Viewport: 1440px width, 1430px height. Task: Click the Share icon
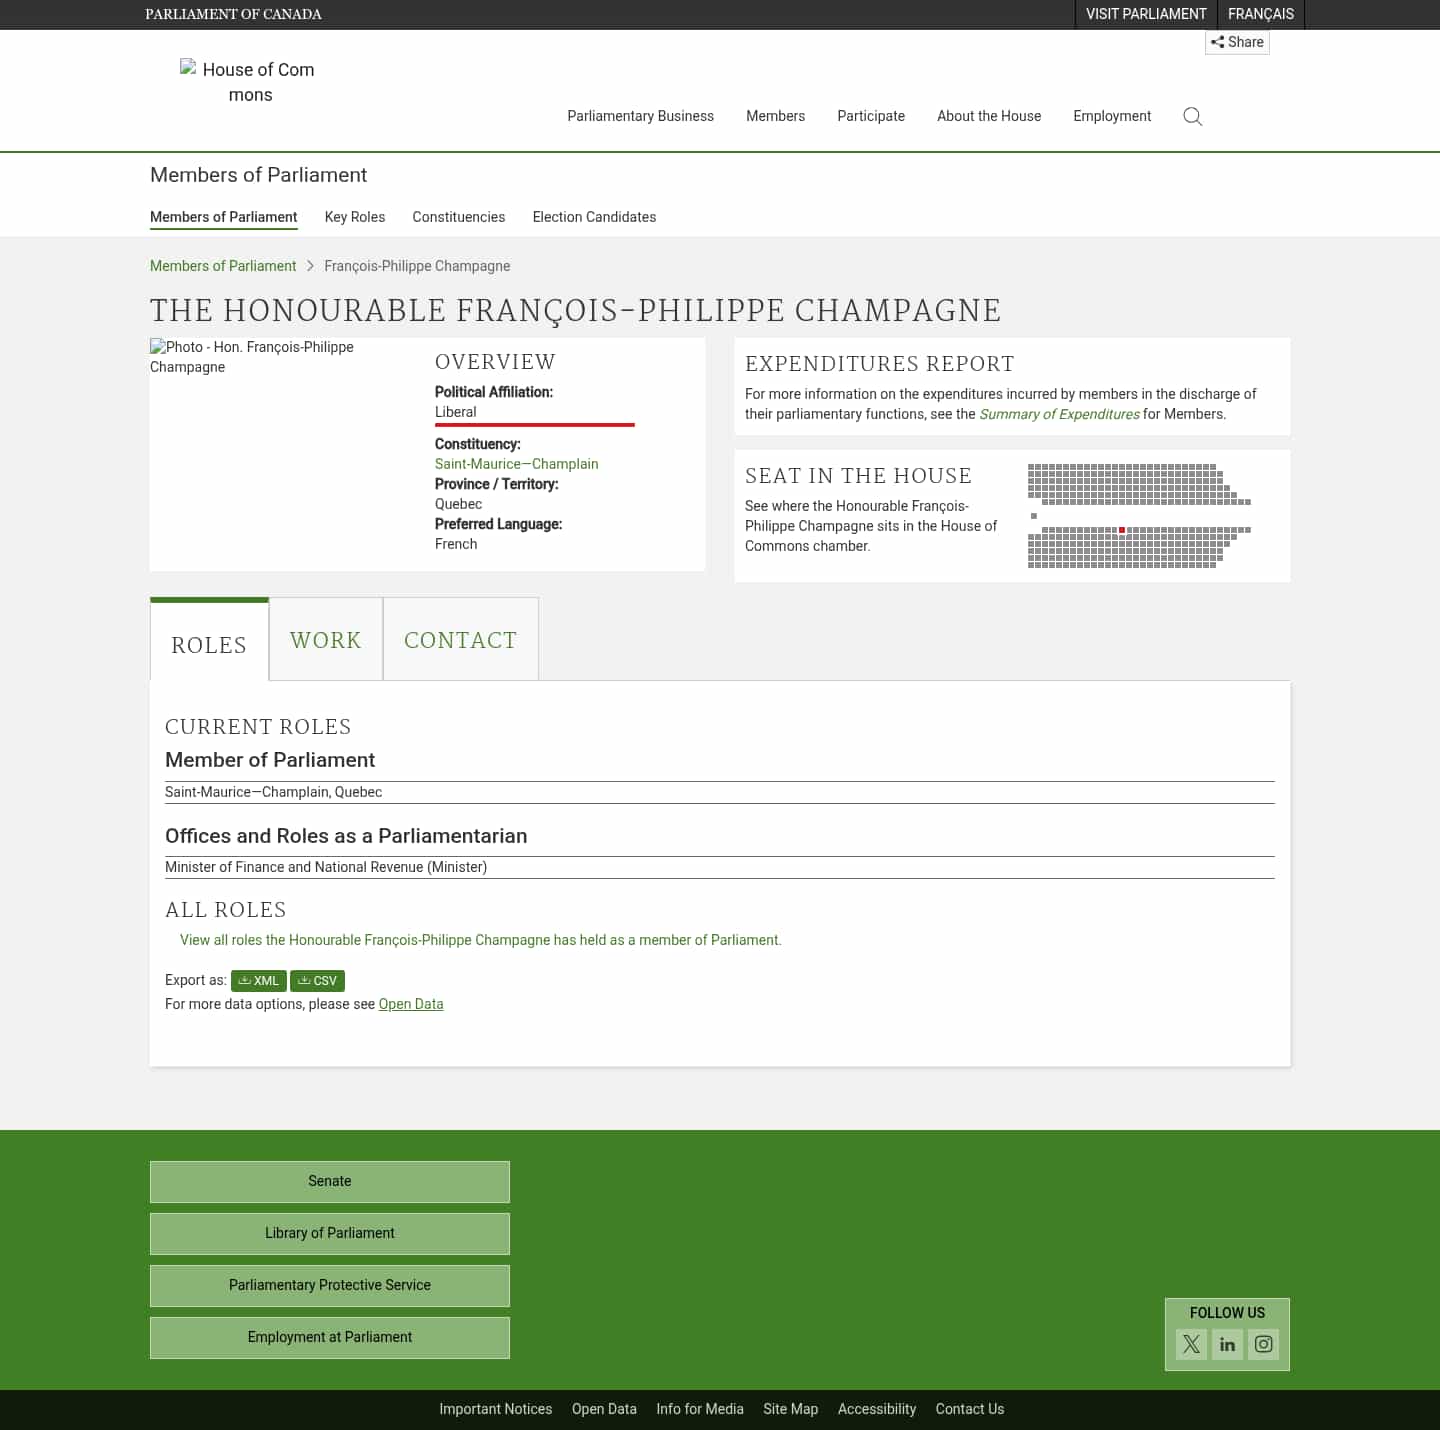tap(1237, 42)
